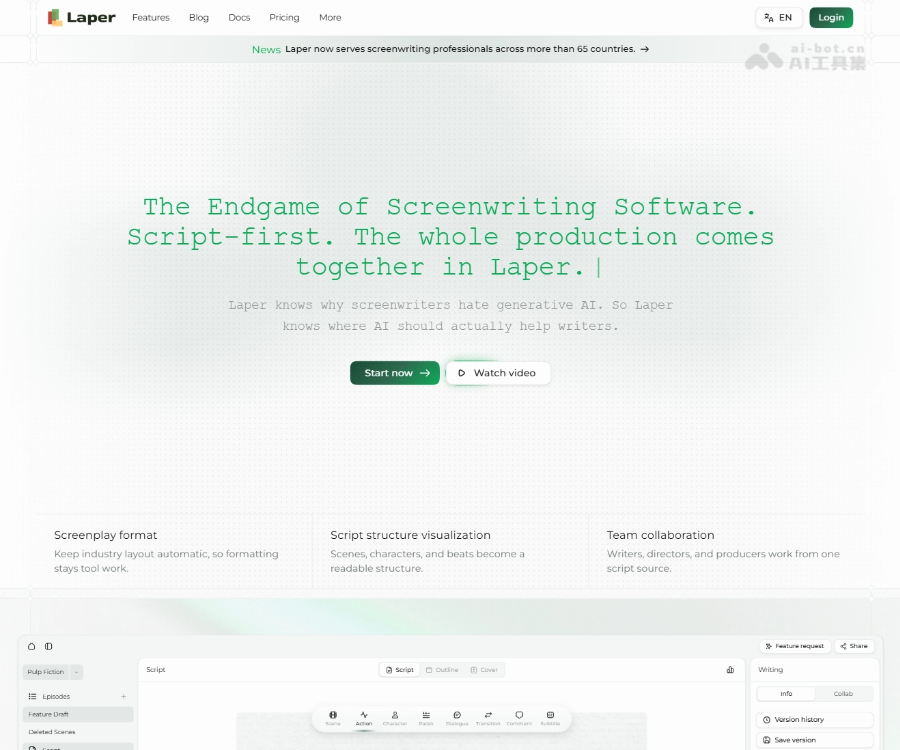Click the 'Screenplay format' heading
This screenshot has width=900, height=750.
tap(106, 535)
